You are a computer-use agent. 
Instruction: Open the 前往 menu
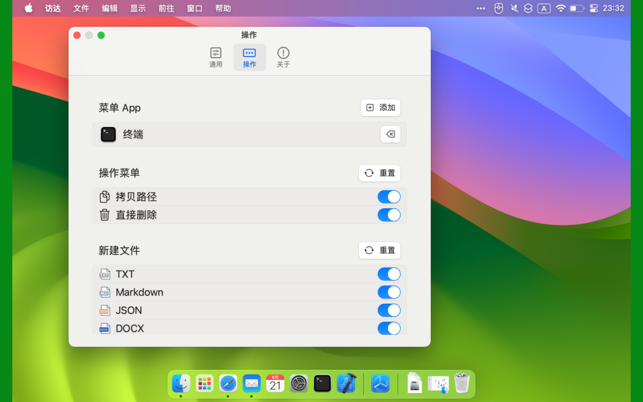click(166, 8)
